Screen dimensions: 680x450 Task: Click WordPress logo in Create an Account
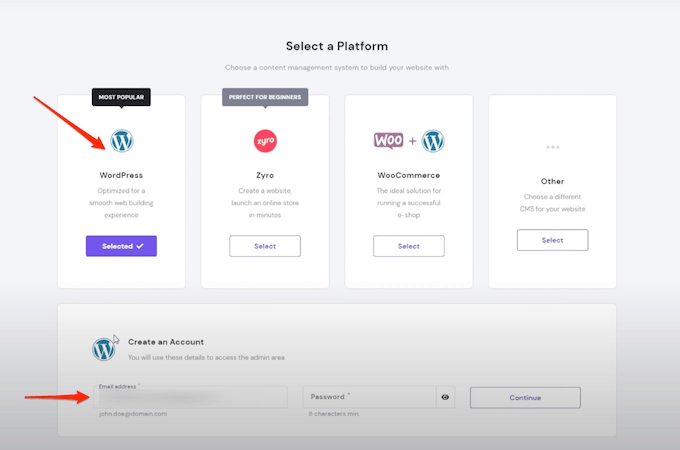coord(104,349)
